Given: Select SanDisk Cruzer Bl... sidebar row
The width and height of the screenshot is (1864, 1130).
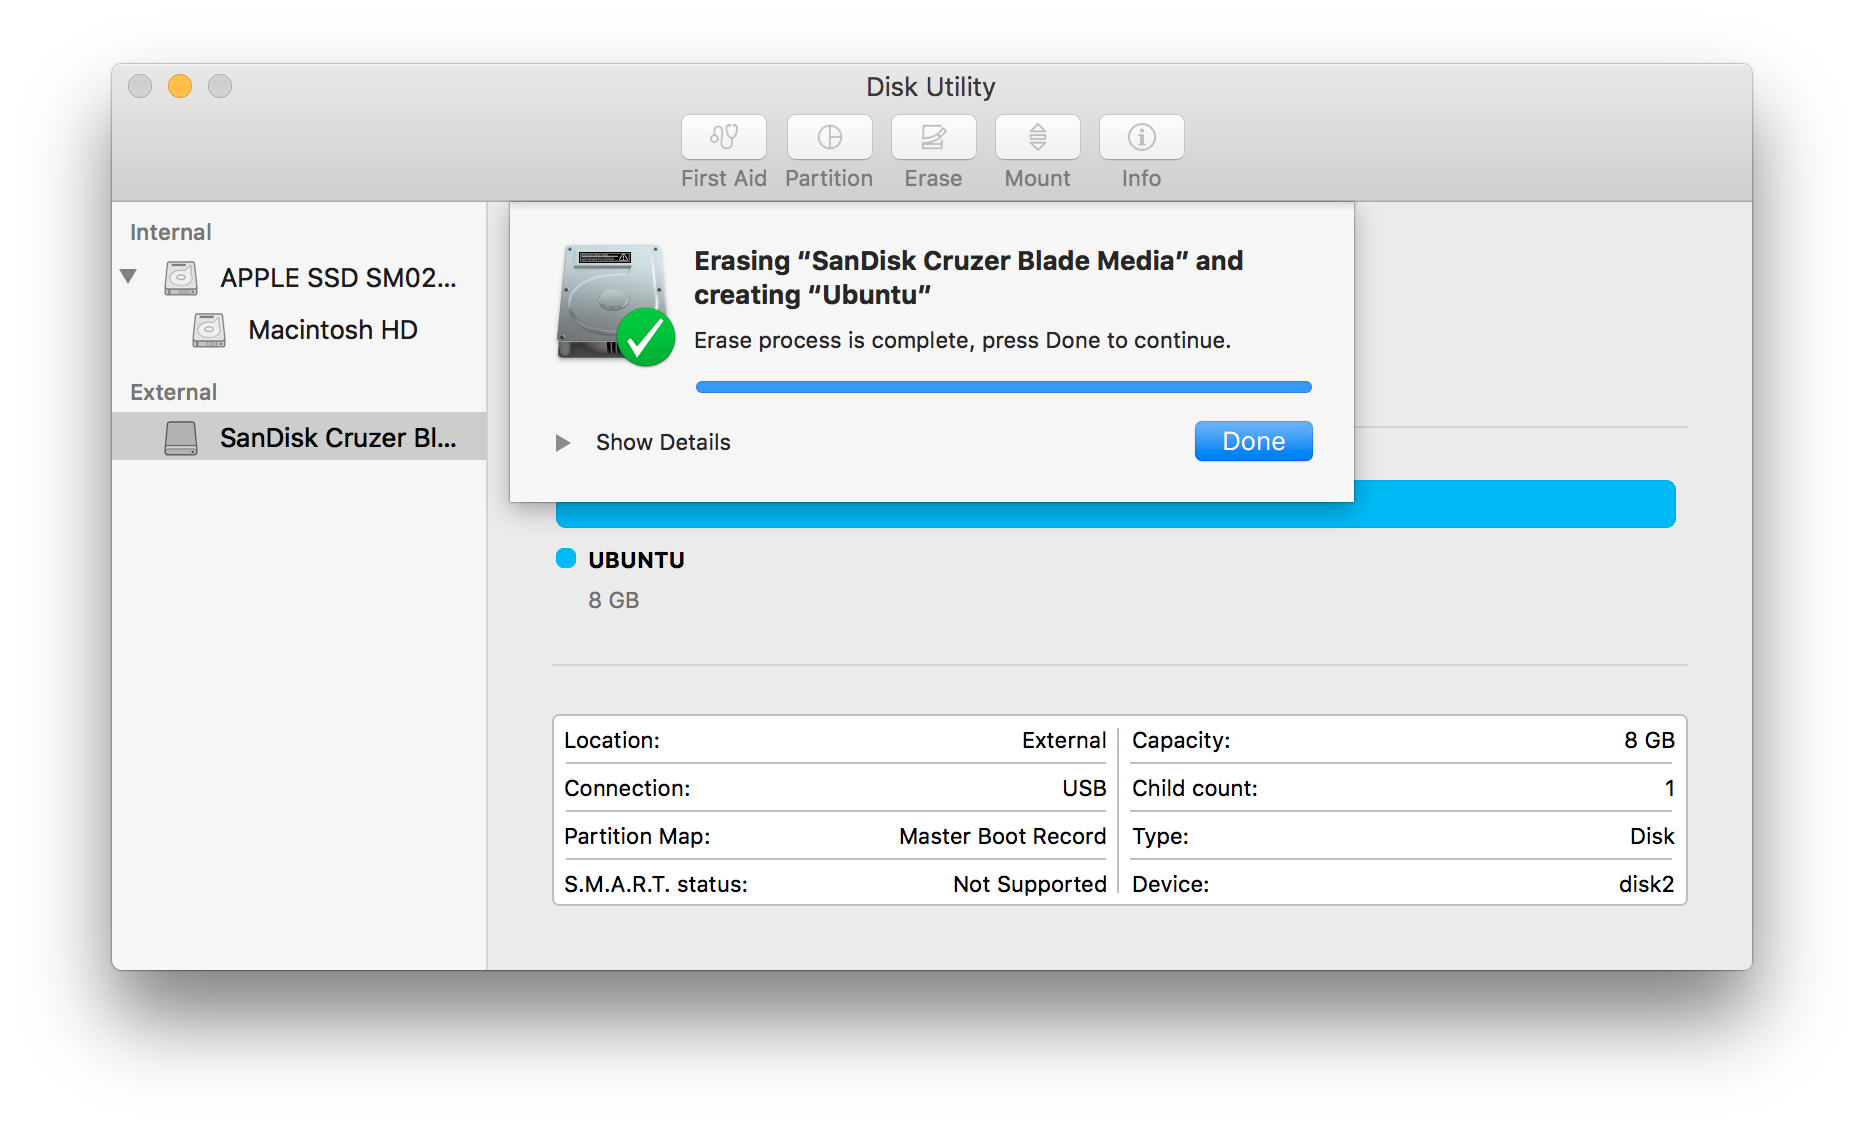Looking at the screenshot, I should (299, 437).
